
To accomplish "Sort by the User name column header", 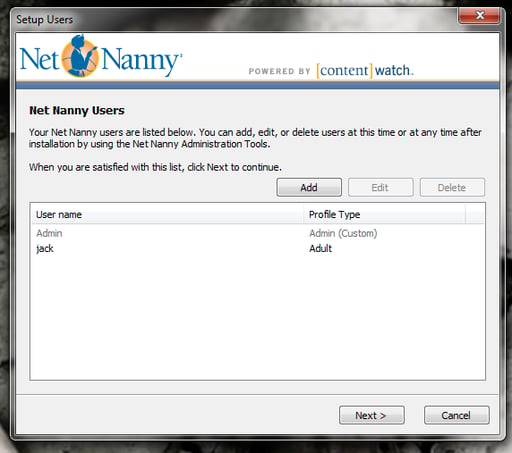I will (x=167, y=214).
